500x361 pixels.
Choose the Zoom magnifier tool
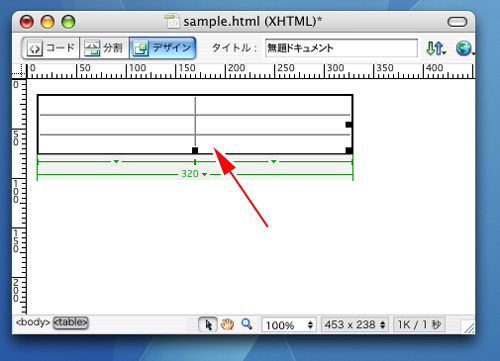click(247, 324)
